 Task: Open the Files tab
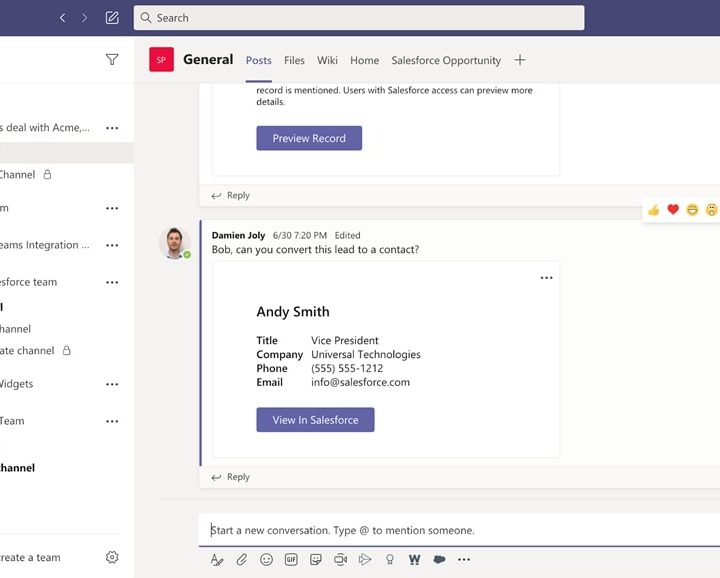(x=294, y=61)
